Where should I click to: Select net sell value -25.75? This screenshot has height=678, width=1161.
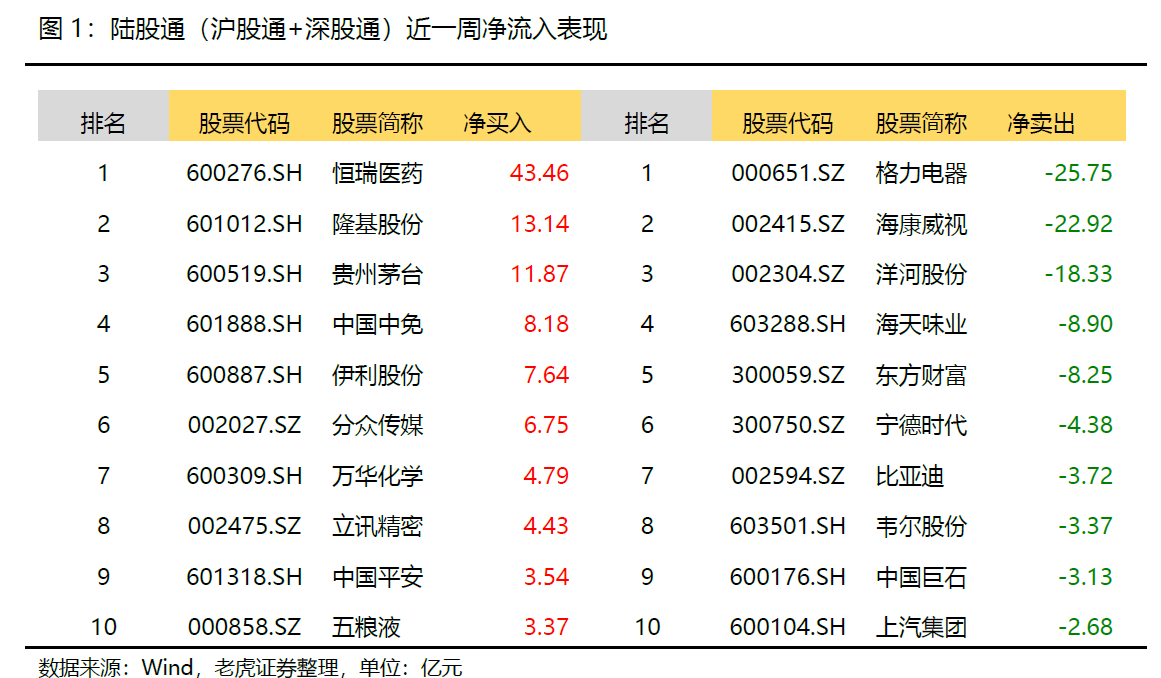coord(1078,173)
